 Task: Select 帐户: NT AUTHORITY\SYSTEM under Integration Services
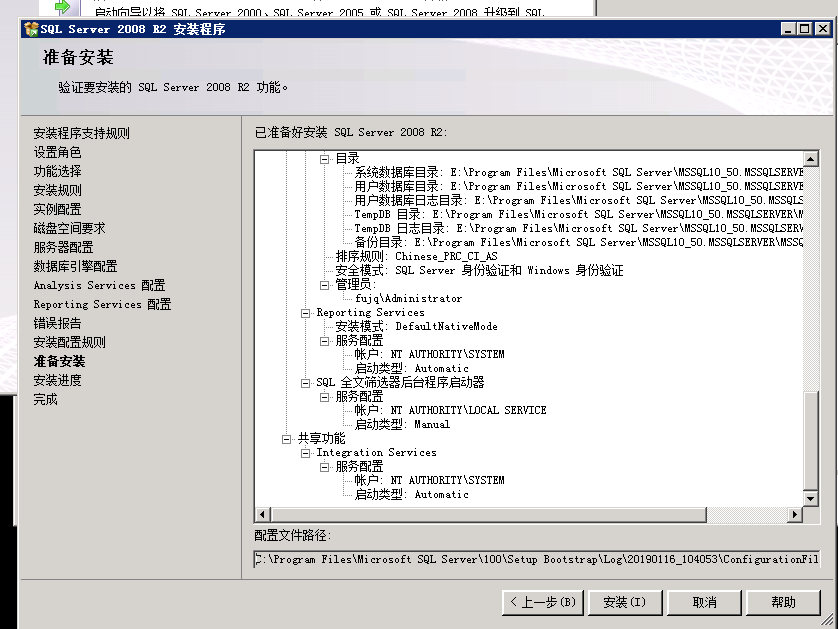point(430,480)
